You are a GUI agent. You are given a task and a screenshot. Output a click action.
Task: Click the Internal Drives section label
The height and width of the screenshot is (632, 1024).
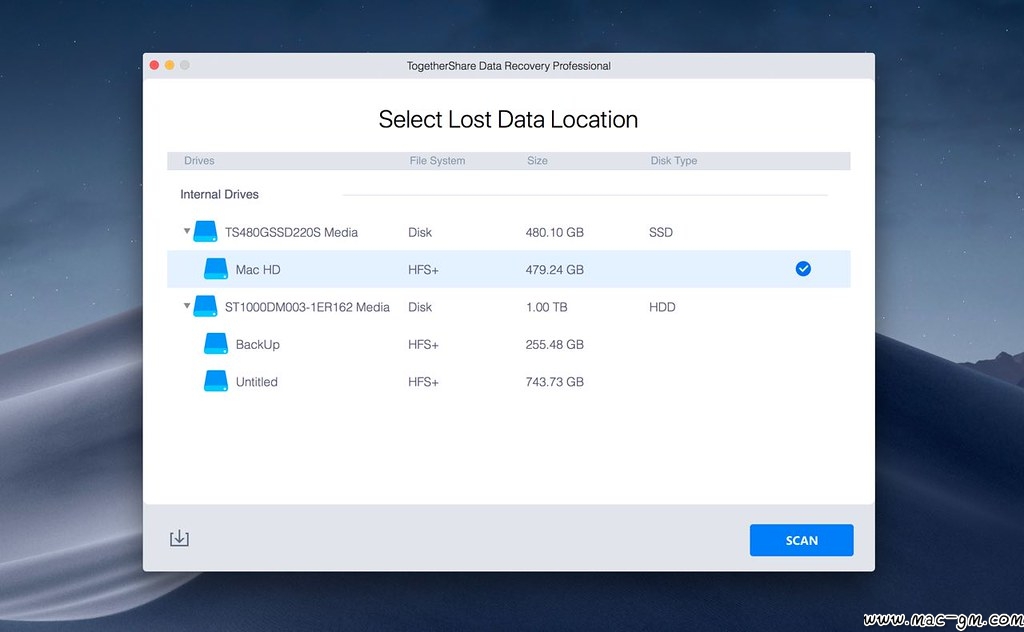(219, 195)
